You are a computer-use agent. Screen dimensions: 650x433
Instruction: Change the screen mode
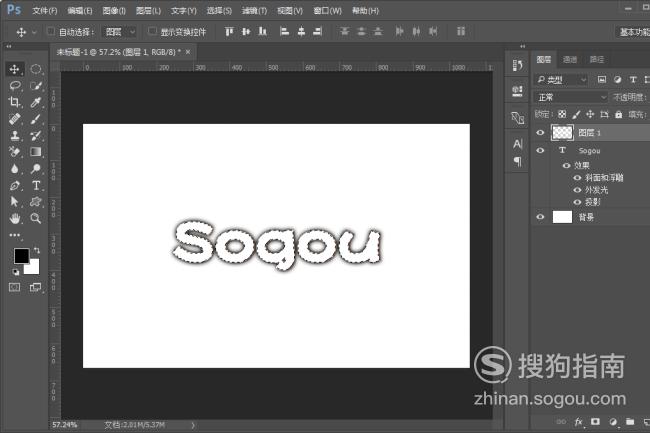tap(36, 287)
